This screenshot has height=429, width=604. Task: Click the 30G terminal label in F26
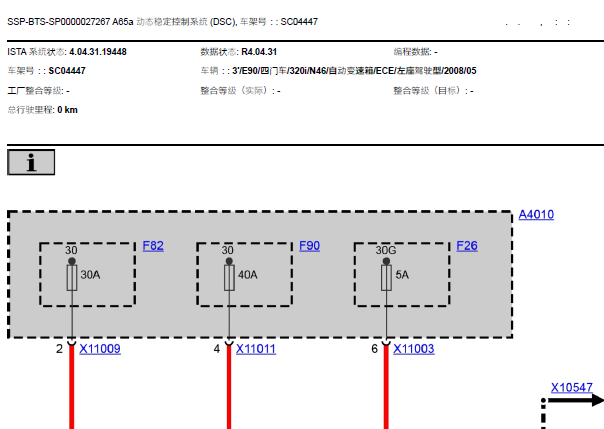[x=386, y=250]
